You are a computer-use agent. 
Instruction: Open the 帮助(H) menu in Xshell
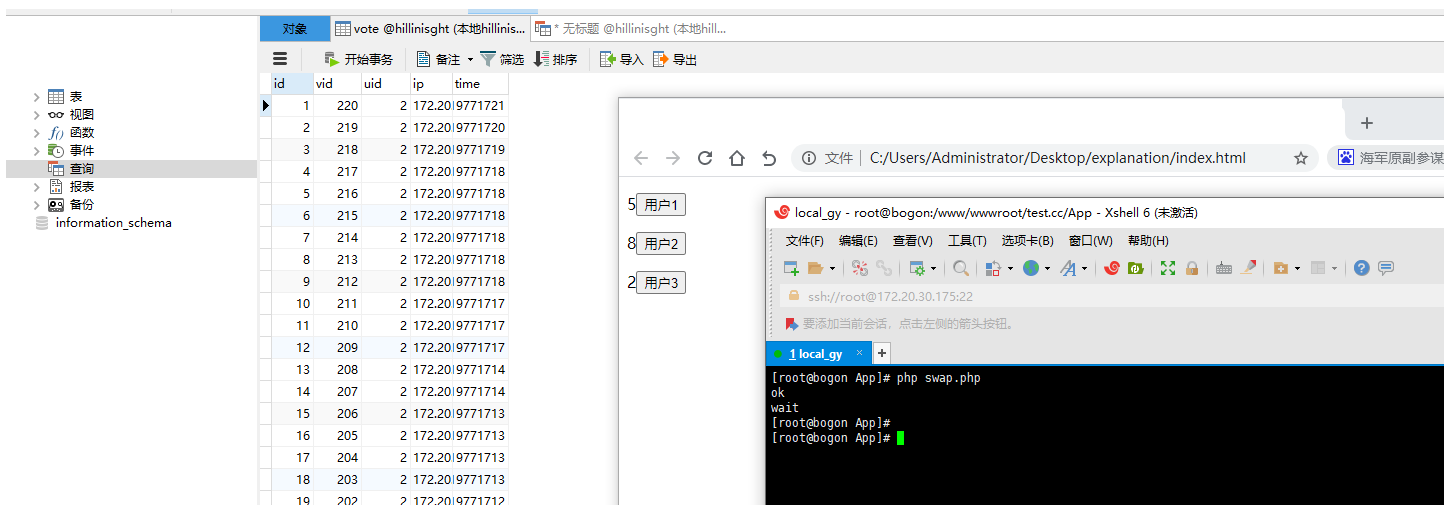1148,241
